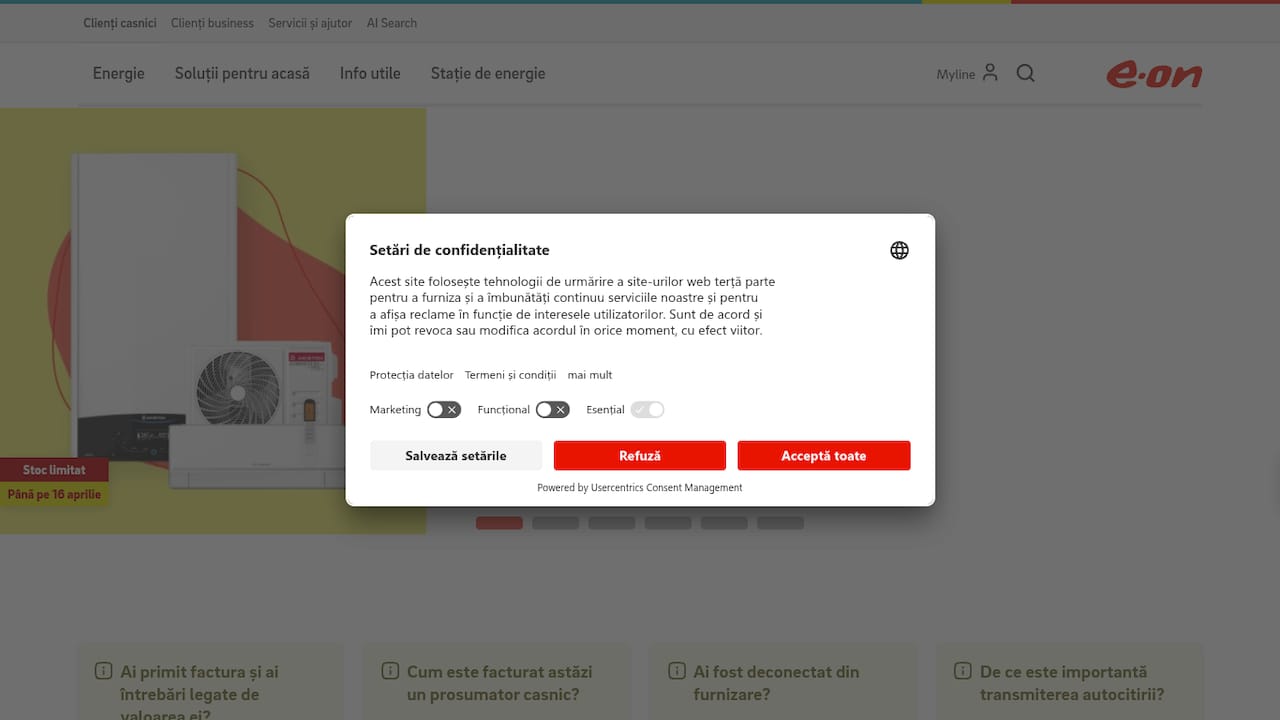Open the search magnifier icon
1280x720 pixels.
click(1025, 73)
